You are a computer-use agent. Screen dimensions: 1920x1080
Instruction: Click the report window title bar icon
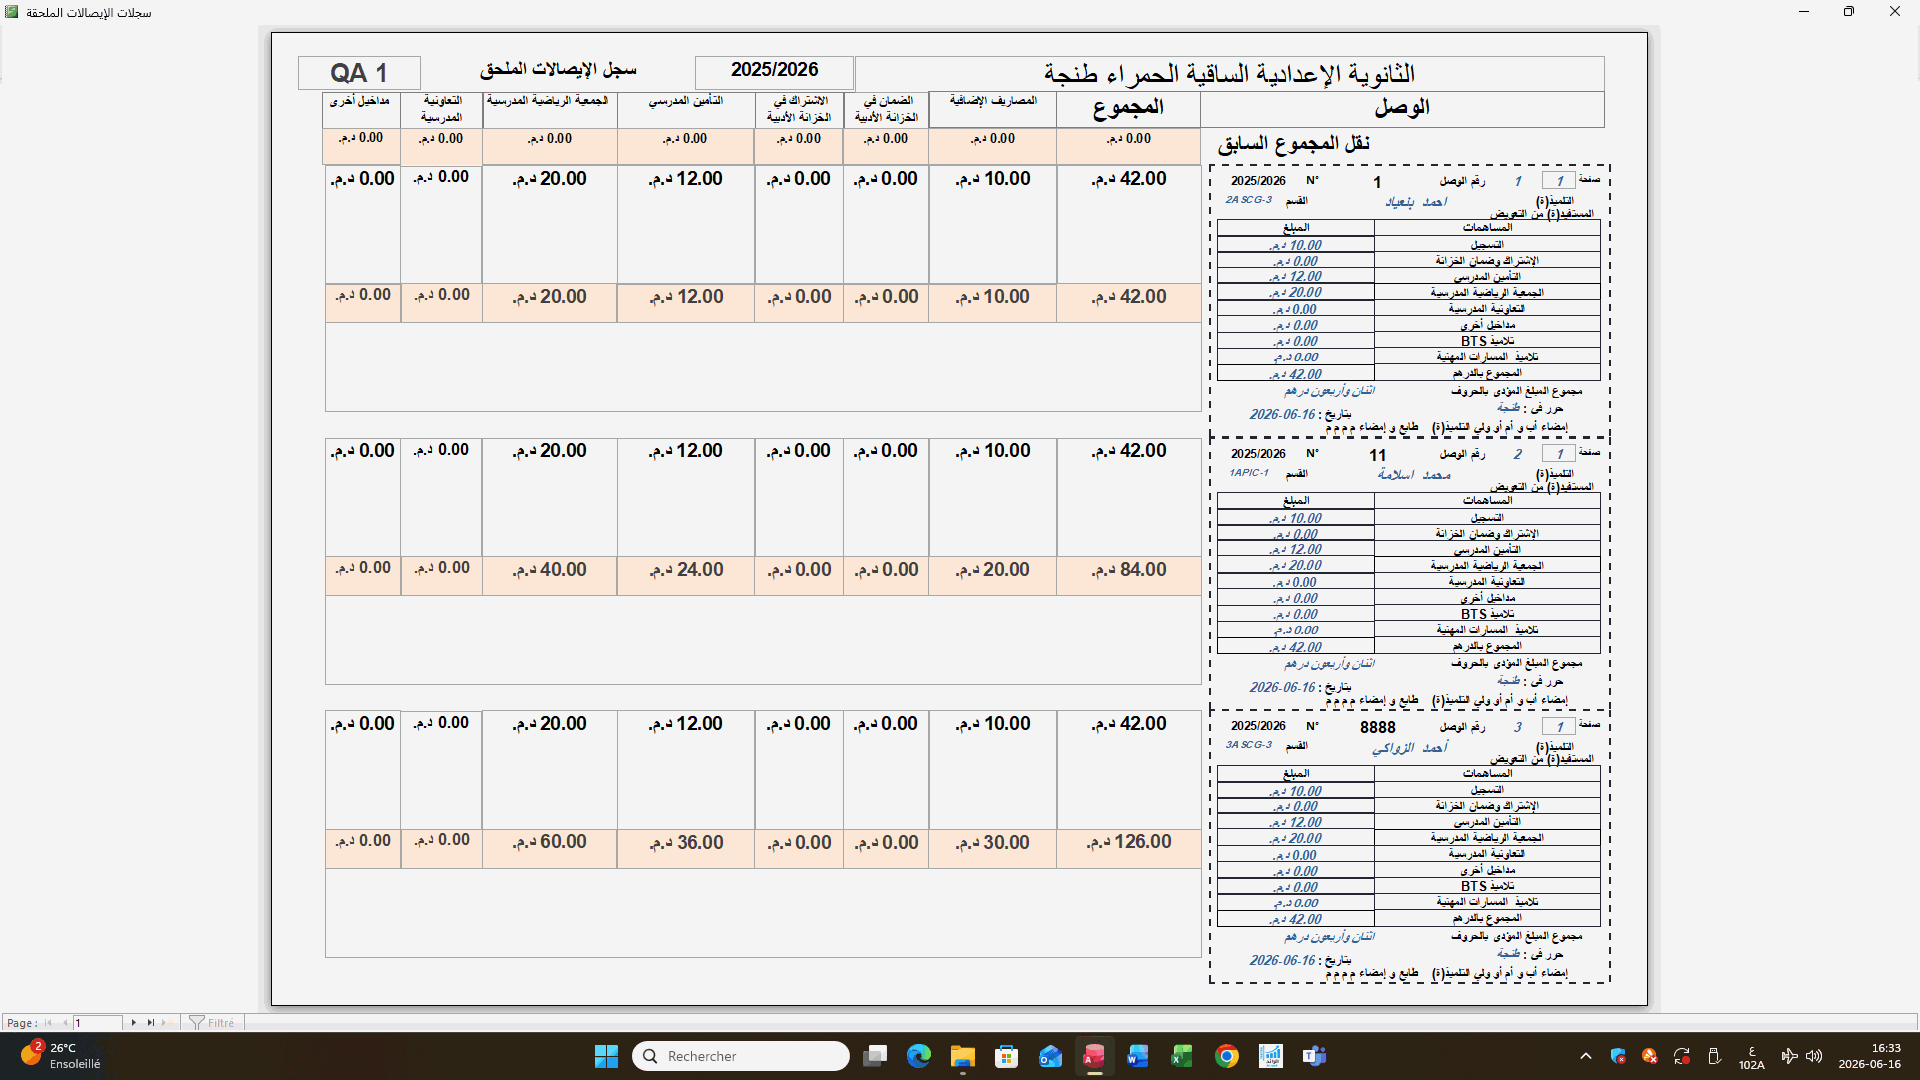coord(12,12)
